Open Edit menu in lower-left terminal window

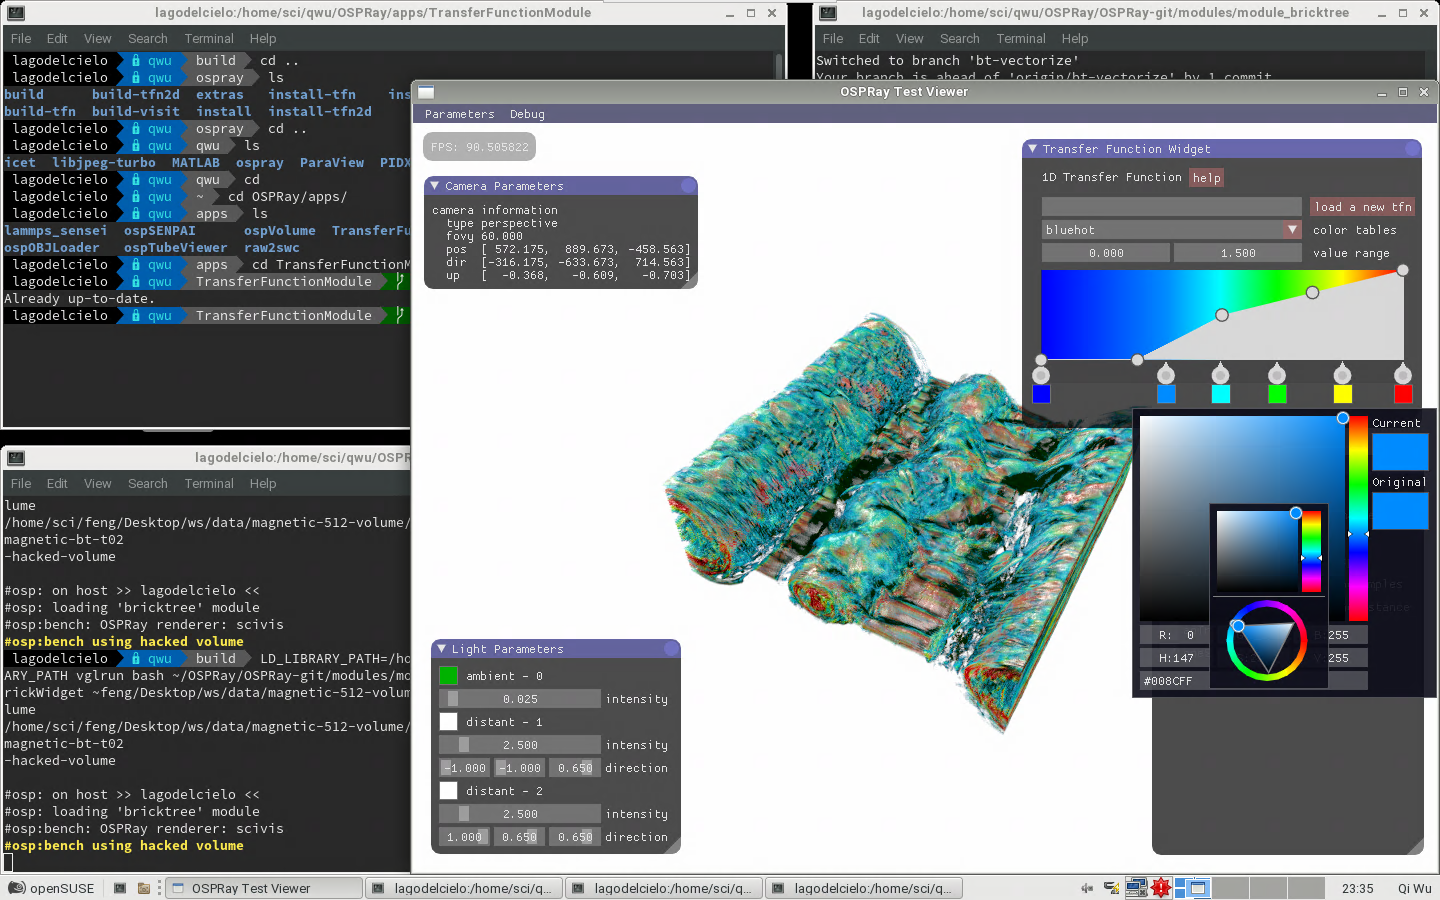pyautogui.click(x=58, y=484)
